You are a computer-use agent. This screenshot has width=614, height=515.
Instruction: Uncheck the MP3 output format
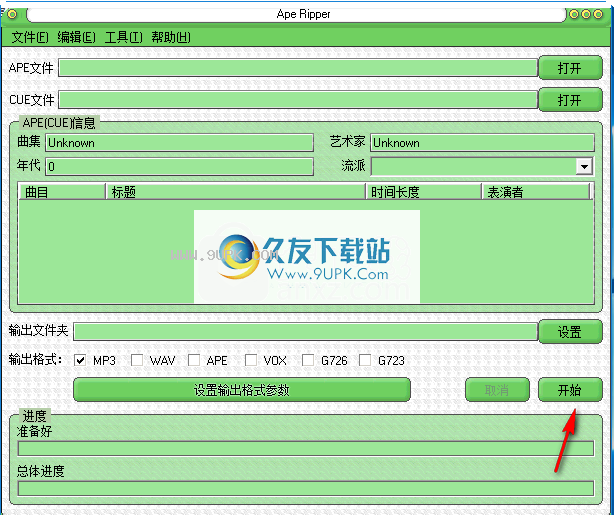pyautogui.click(x=80, y=360)
